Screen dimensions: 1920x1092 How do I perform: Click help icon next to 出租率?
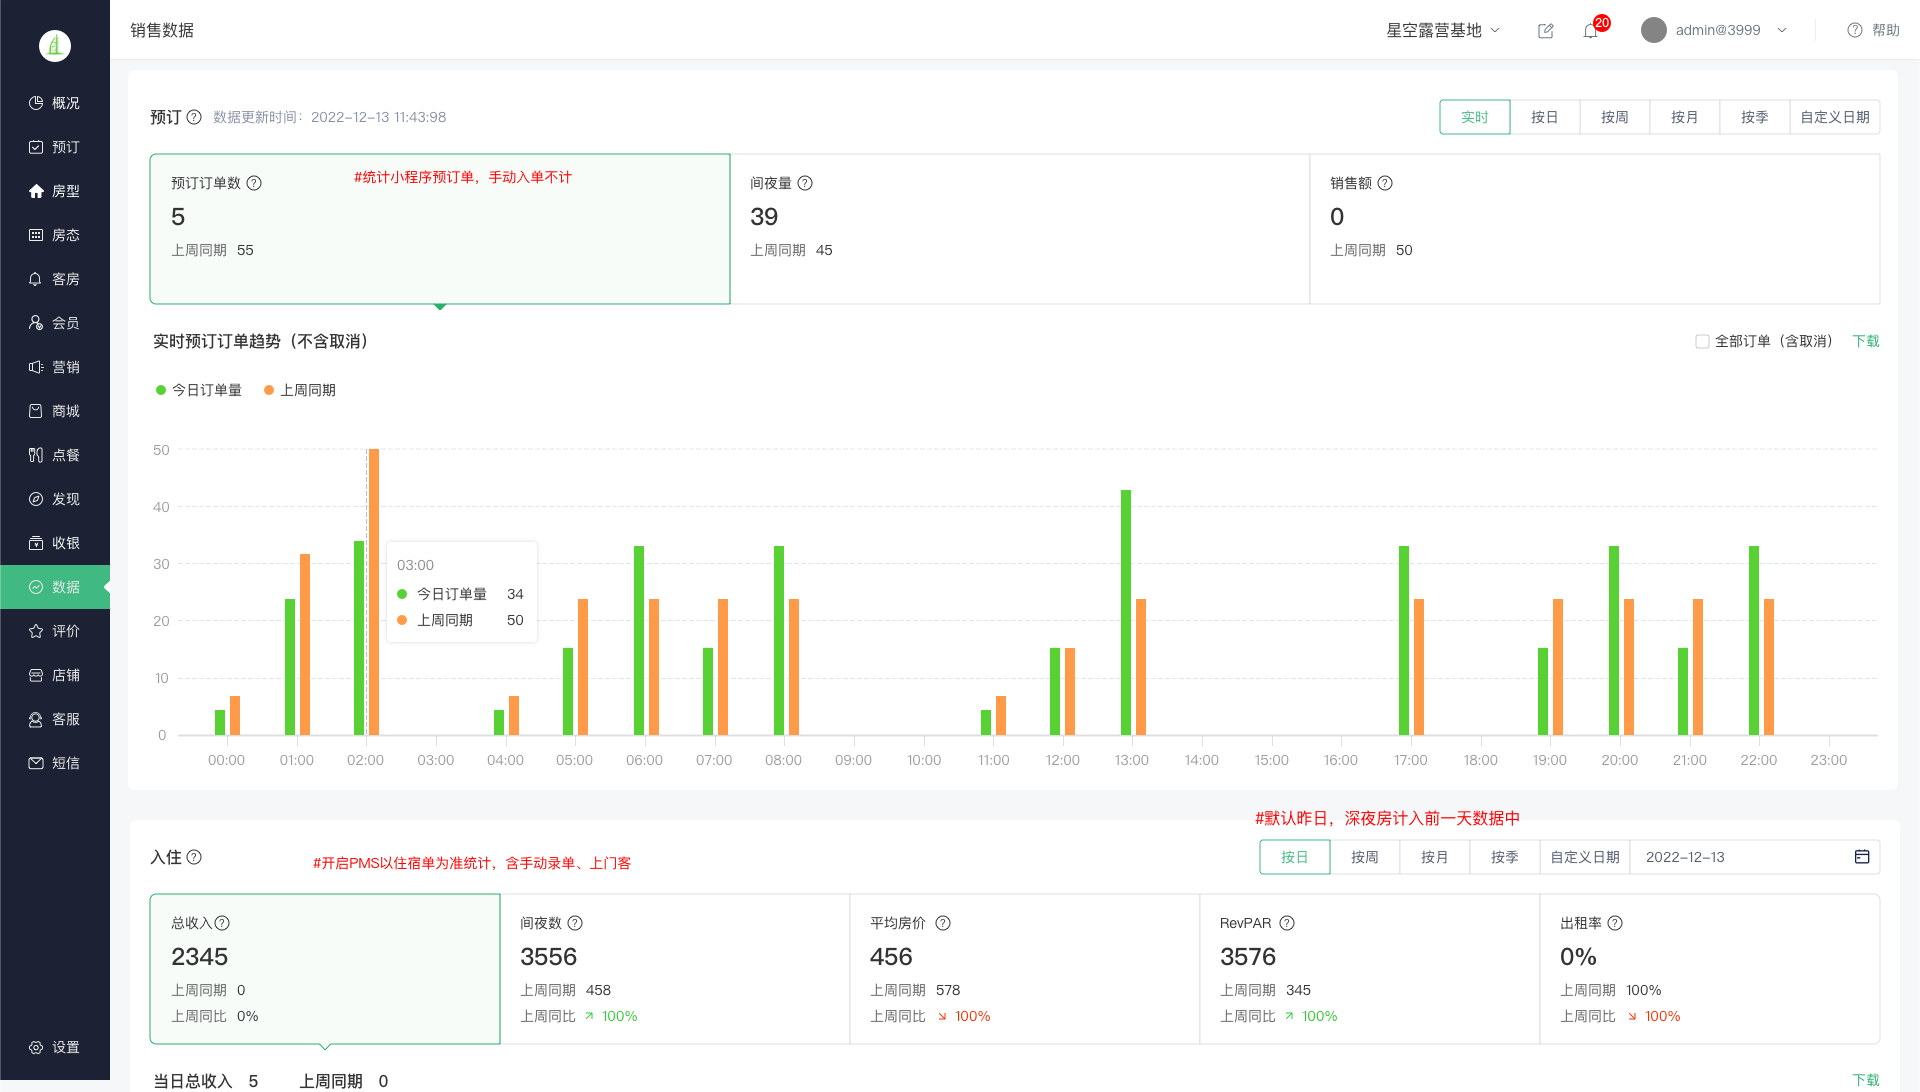point(1615,923)
